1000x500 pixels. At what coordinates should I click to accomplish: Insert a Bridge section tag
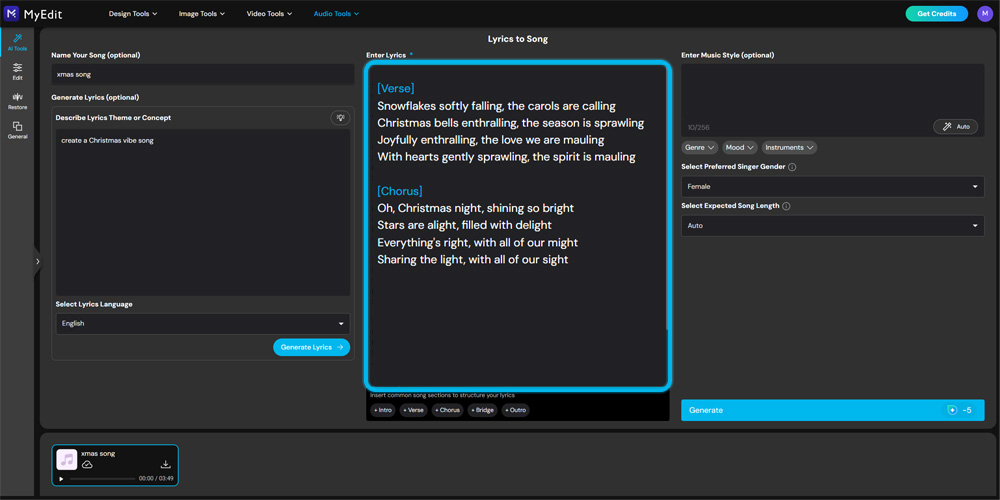(483, 410)
